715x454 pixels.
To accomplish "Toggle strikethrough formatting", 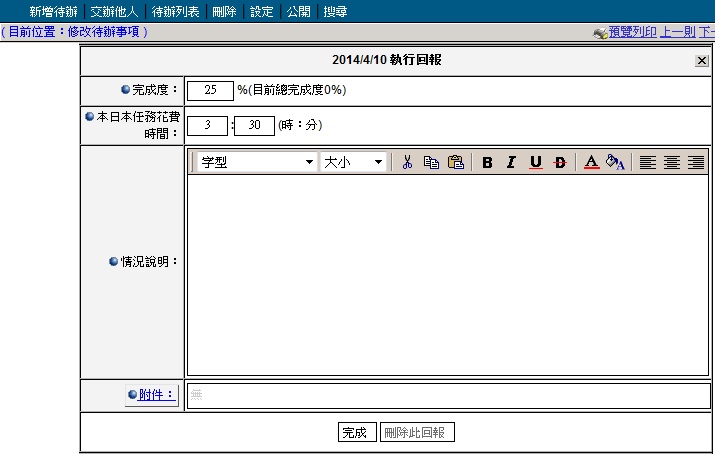I will [x=559, y=162].
